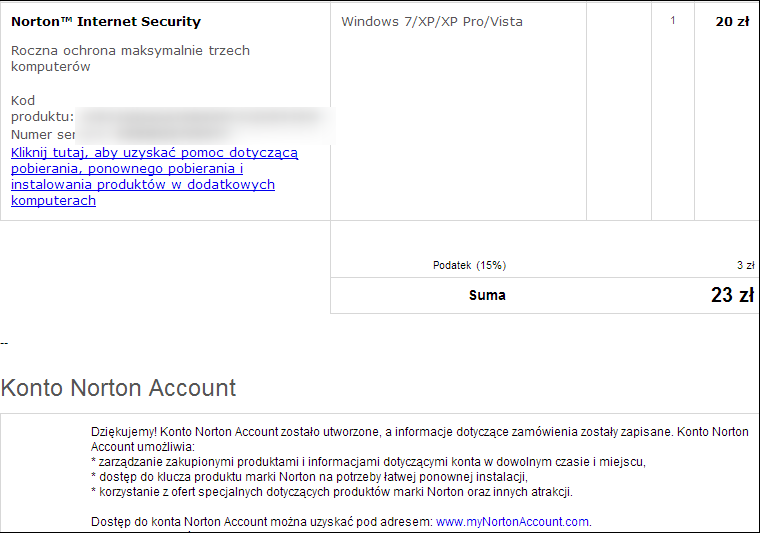This screenshot has height=533, width=760.
Task: Select the Windows 7/XP/XP Pro/Vista platform text
Action: pyautogui.click(x=432, y=22)
